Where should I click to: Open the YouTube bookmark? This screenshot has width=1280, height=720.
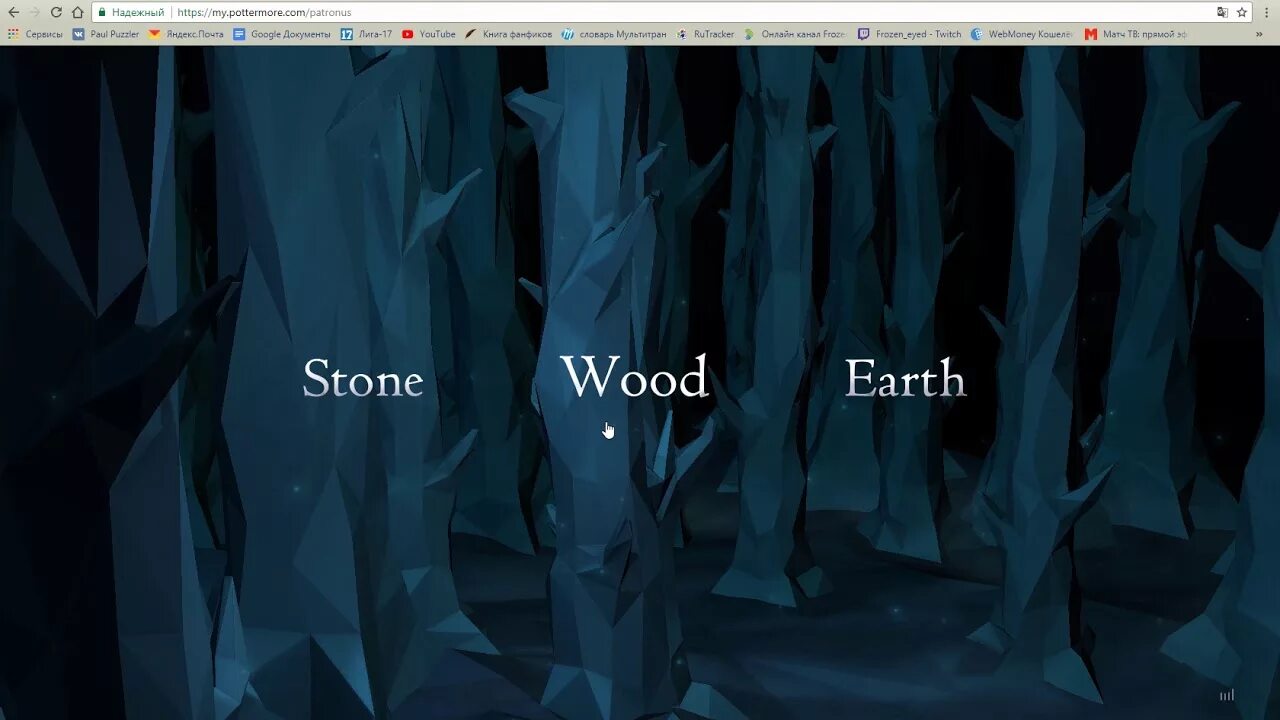pyautogui.click(x=428, y=34)
